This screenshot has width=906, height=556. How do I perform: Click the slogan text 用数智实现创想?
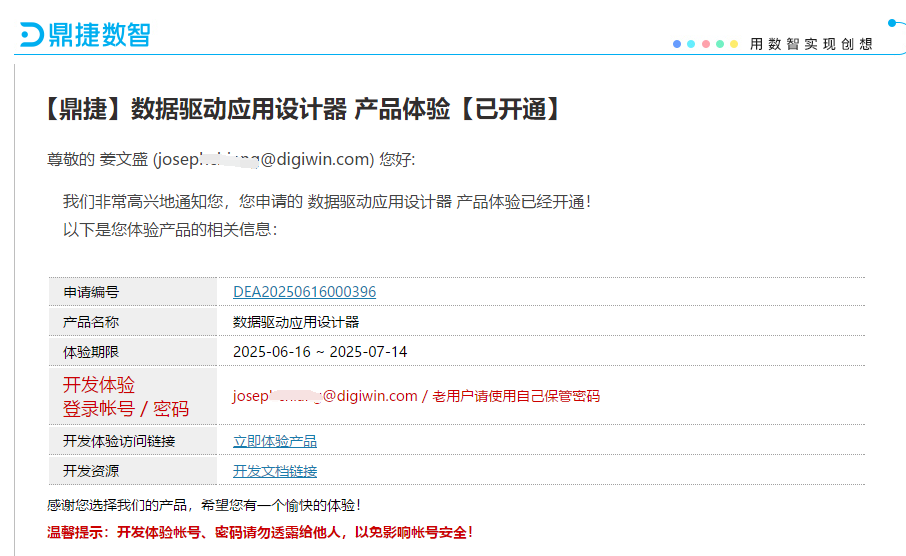point(811,44)
